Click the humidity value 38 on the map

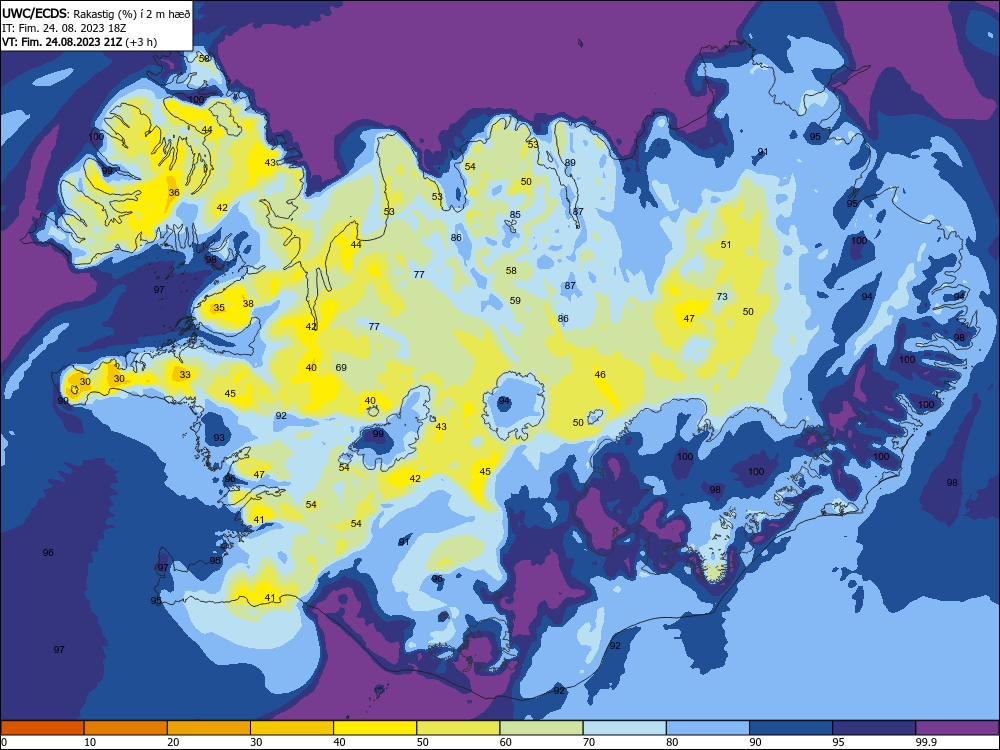[248, 304]
